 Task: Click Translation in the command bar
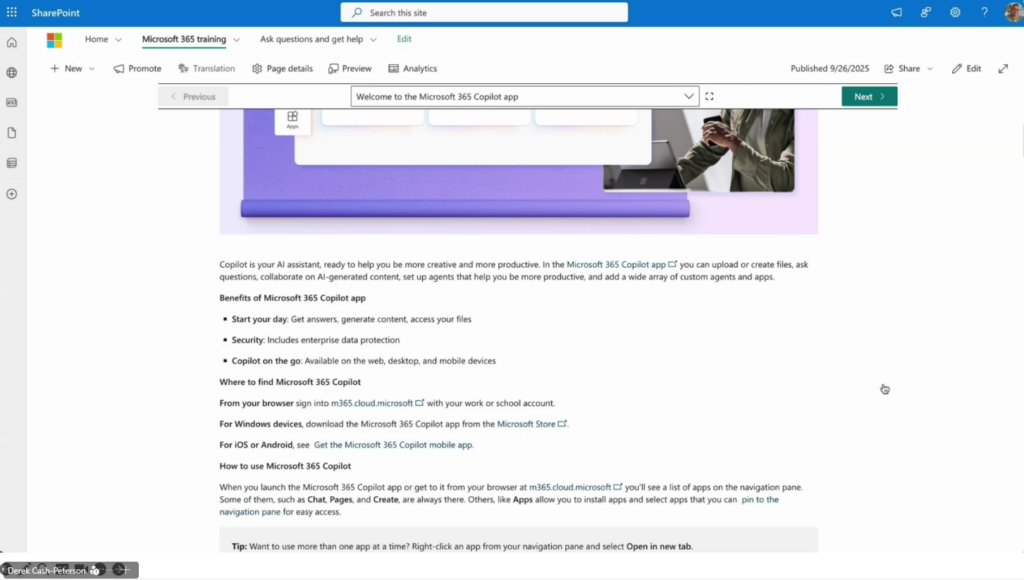206,68
